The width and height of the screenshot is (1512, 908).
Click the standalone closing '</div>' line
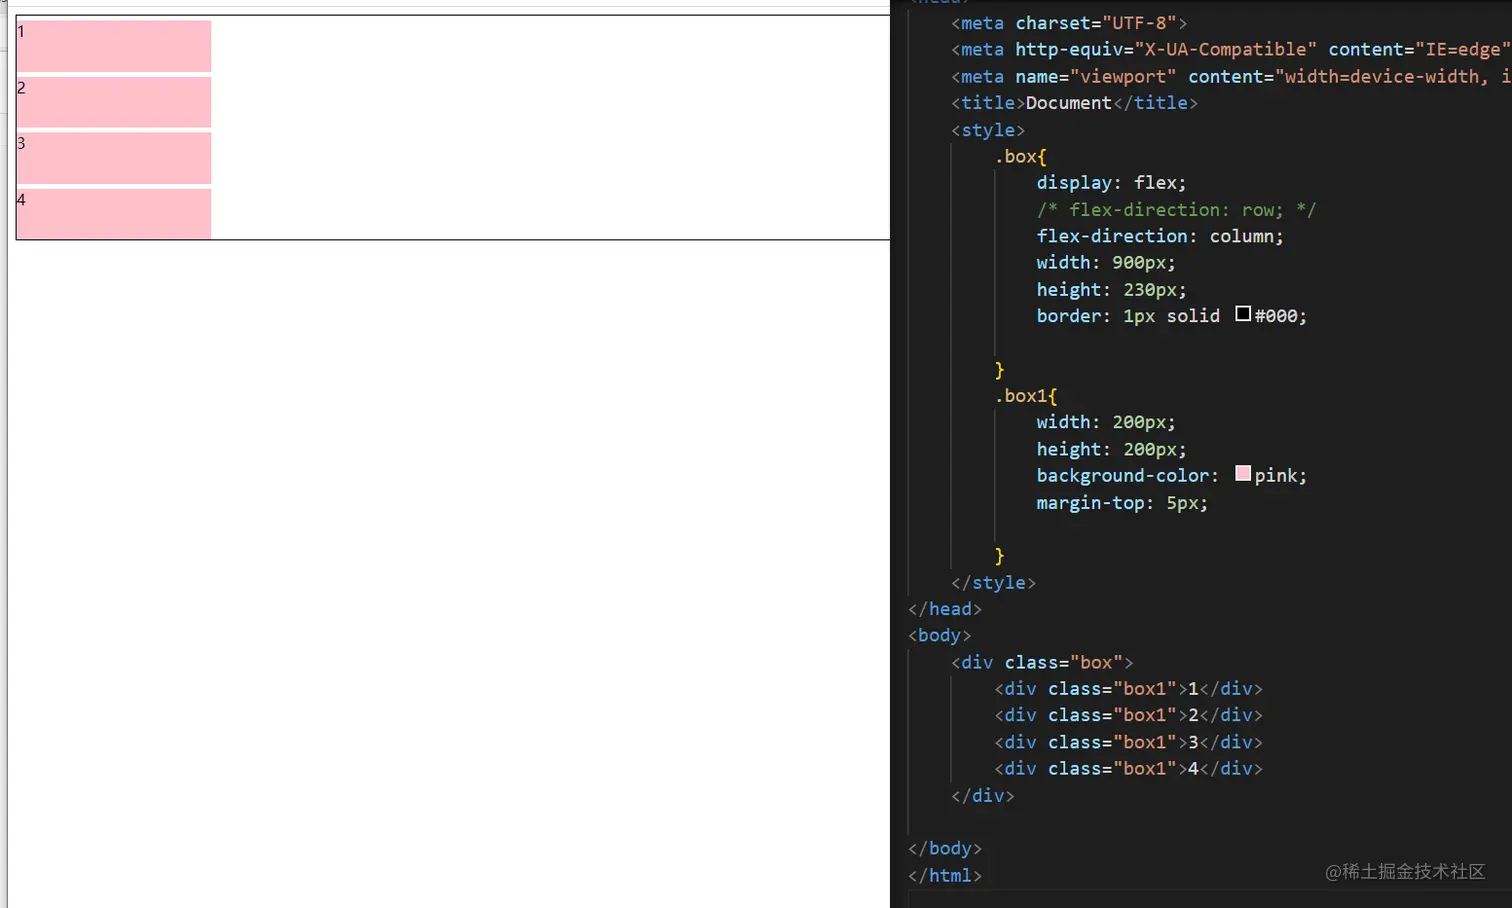click(x=982, y=796)
